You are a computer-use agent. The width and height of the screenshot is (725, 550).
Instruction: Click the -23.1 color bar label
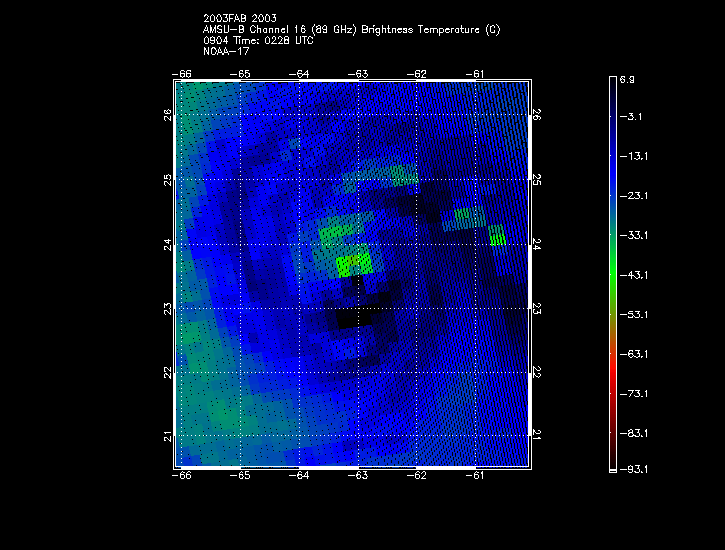tap(631, 195)
